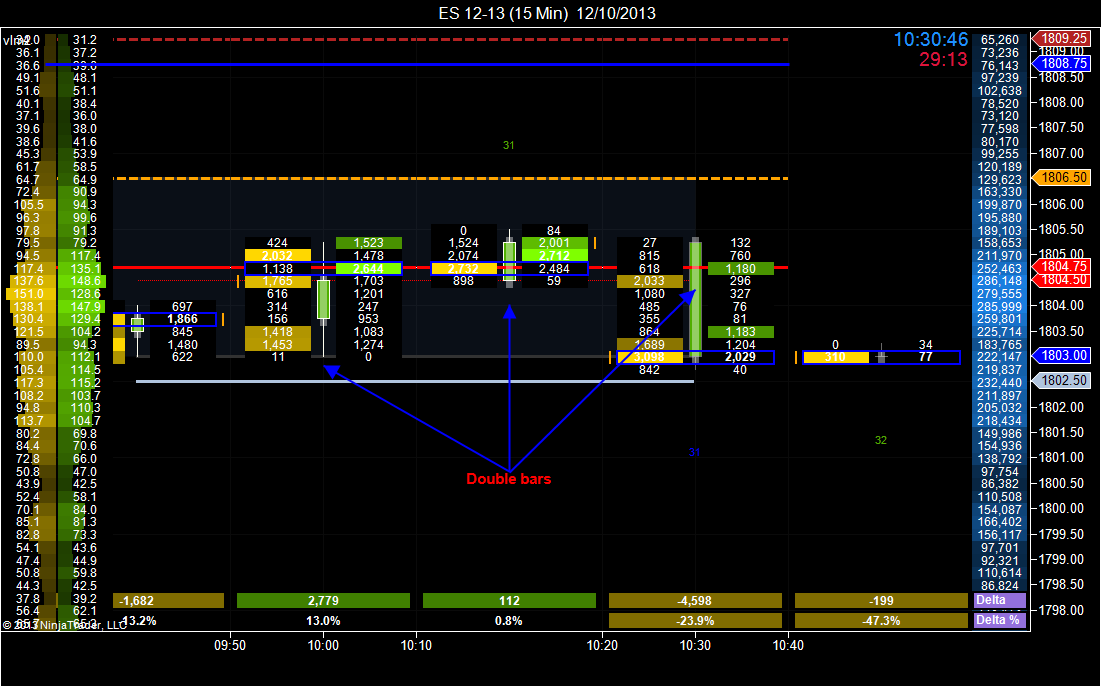Screen dimensions: 1101x687
Task: Click the delta bar showing -4,598
Action: pos(695,601)
